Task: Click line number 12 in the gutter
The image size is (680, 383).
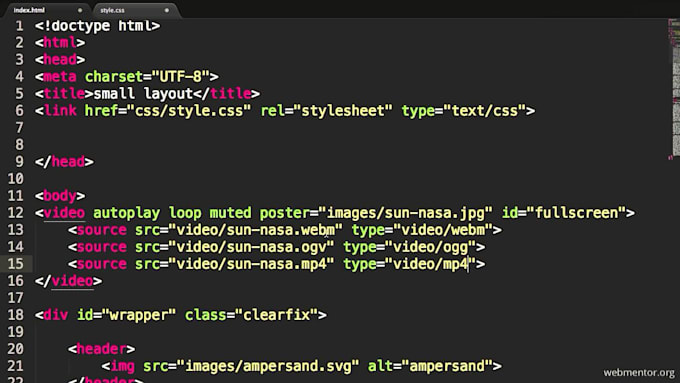Action: 16,213
